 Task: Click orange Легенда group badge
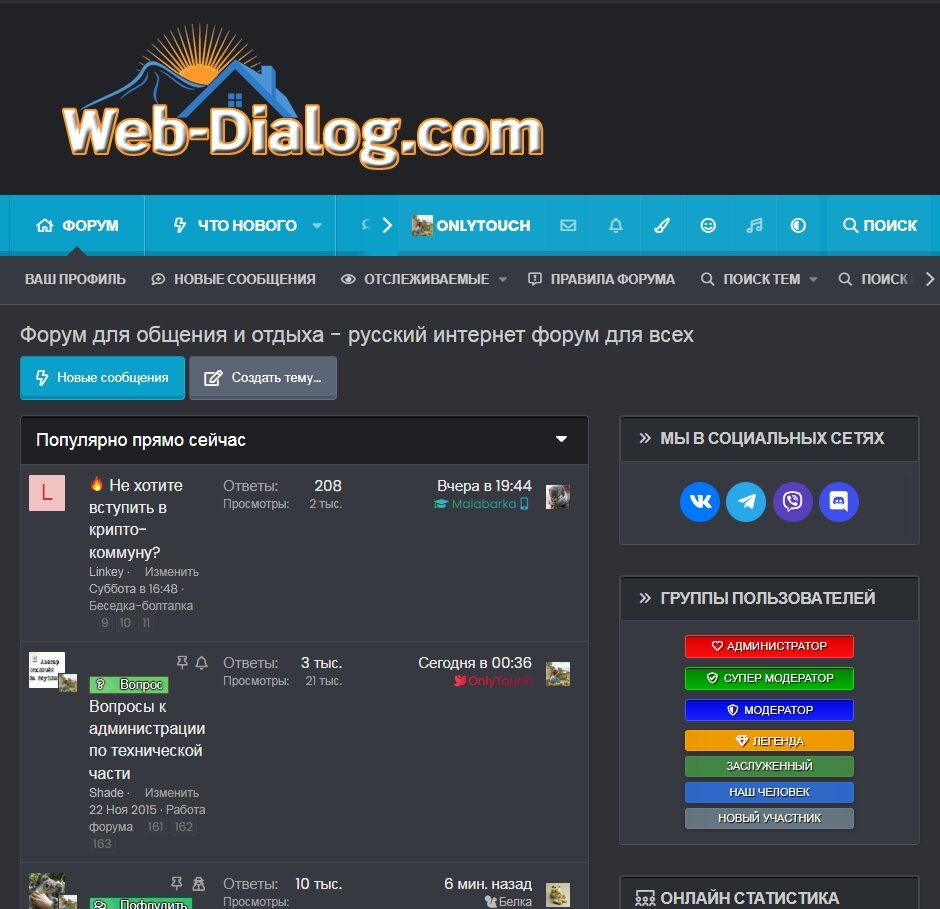coord(769,741)
